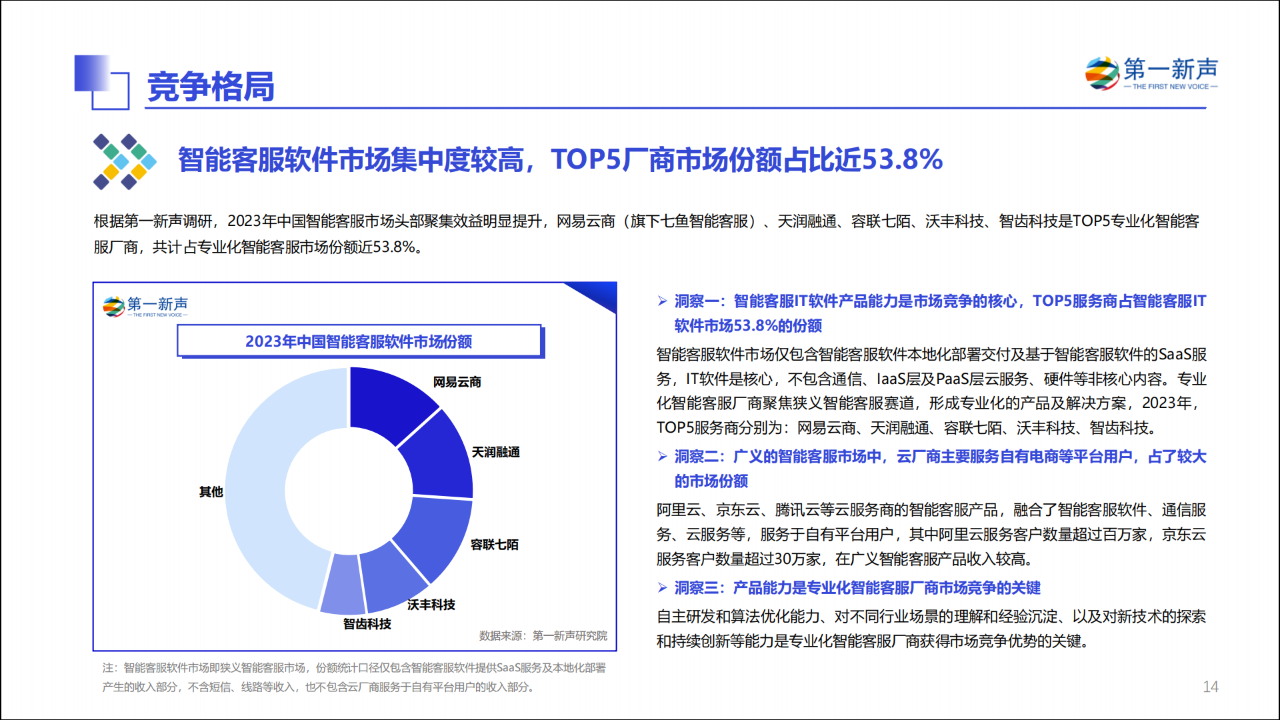Click heading line 软件市场53.8%的份额
Screen dimensions: 1280x720
[x=747, y=326]
